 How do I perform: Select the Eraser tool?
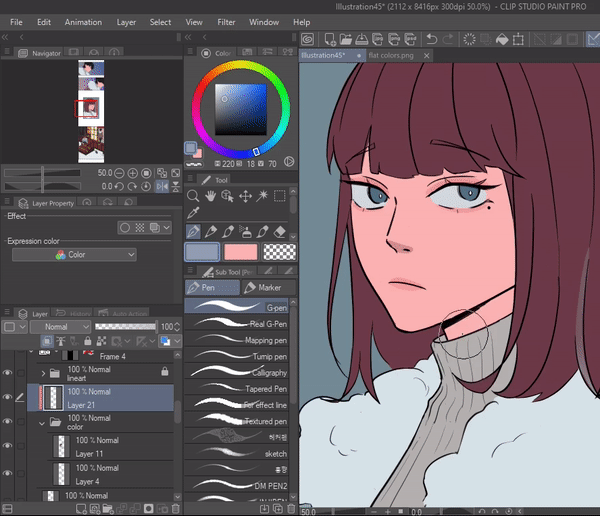pos(280,231)
